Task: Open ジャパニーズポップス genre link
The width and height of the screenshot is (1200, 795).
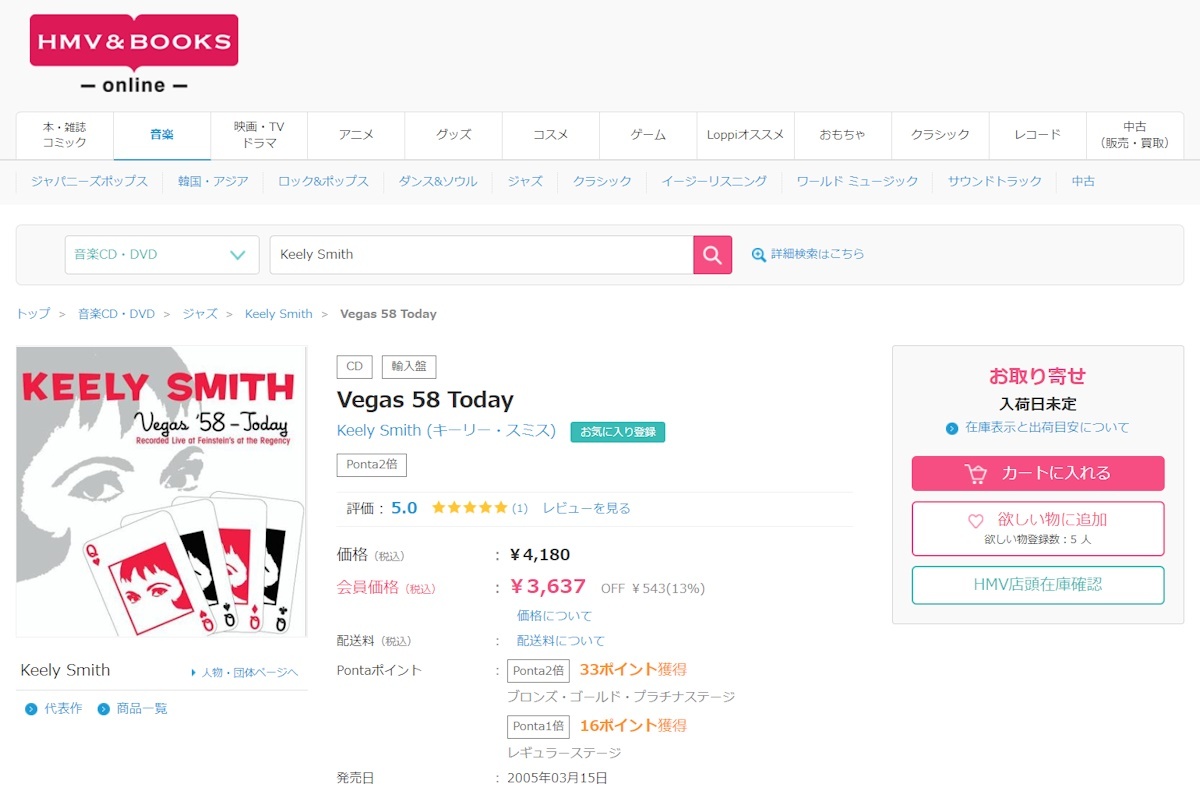Action: 89,181
